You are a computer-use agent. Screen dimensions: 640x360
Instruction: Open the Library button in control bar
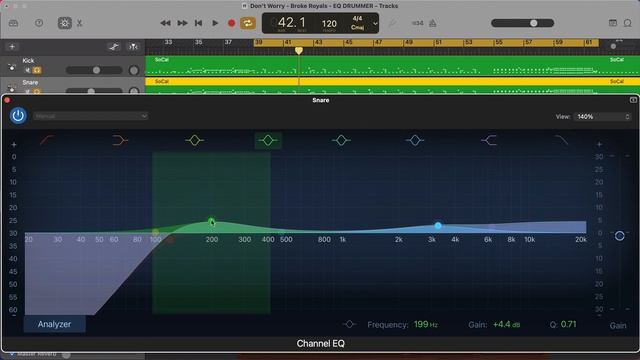[x=13, y=23]
